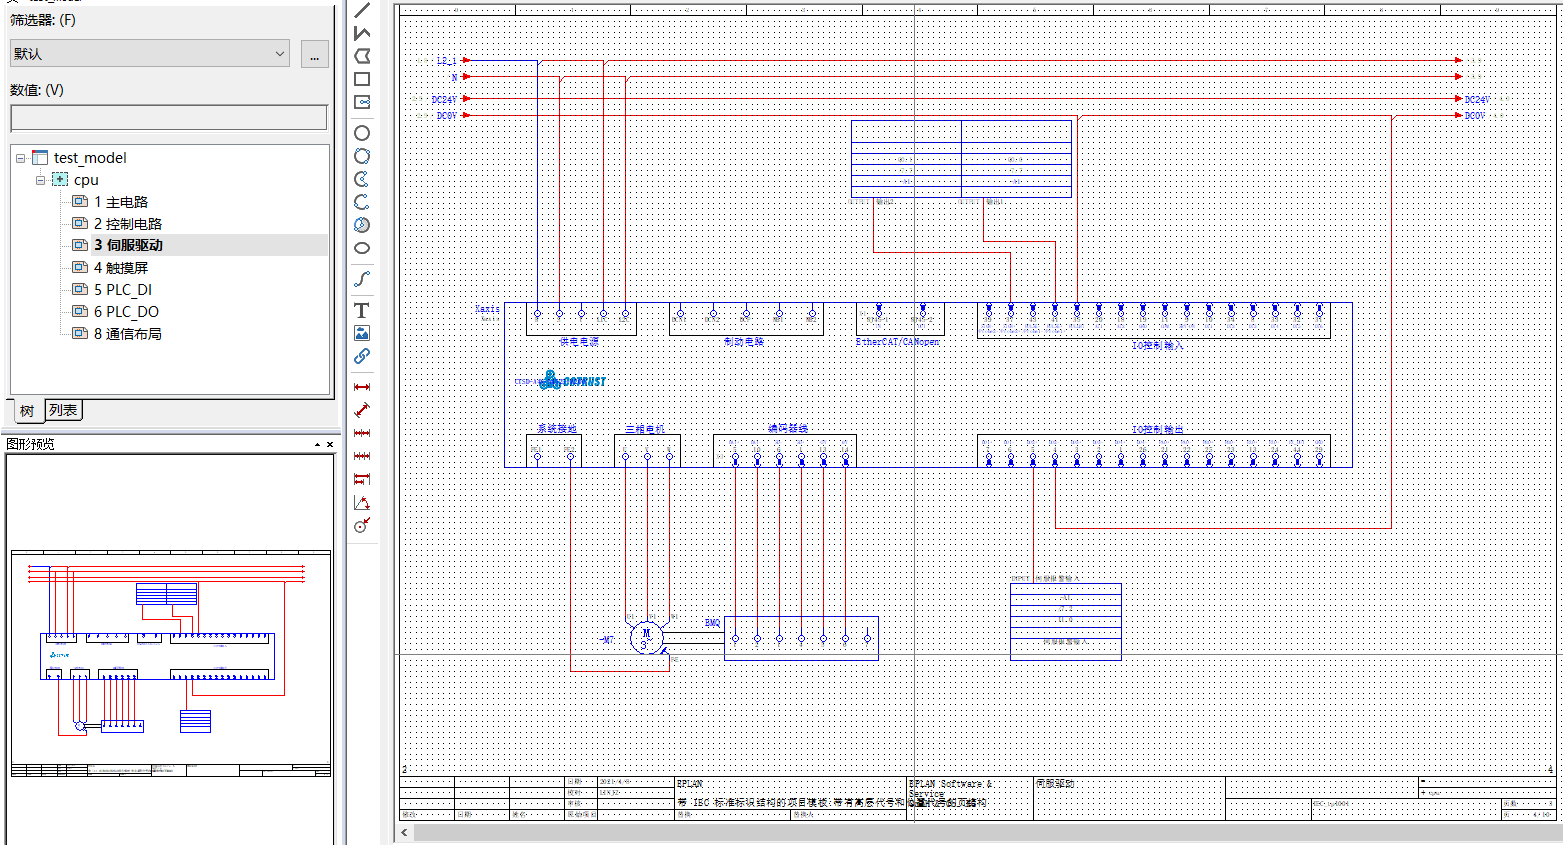The height and width of the screenshot is (845, 1563).
Task: Click the filter '...' browse button
Action: [x=314, y=55]
